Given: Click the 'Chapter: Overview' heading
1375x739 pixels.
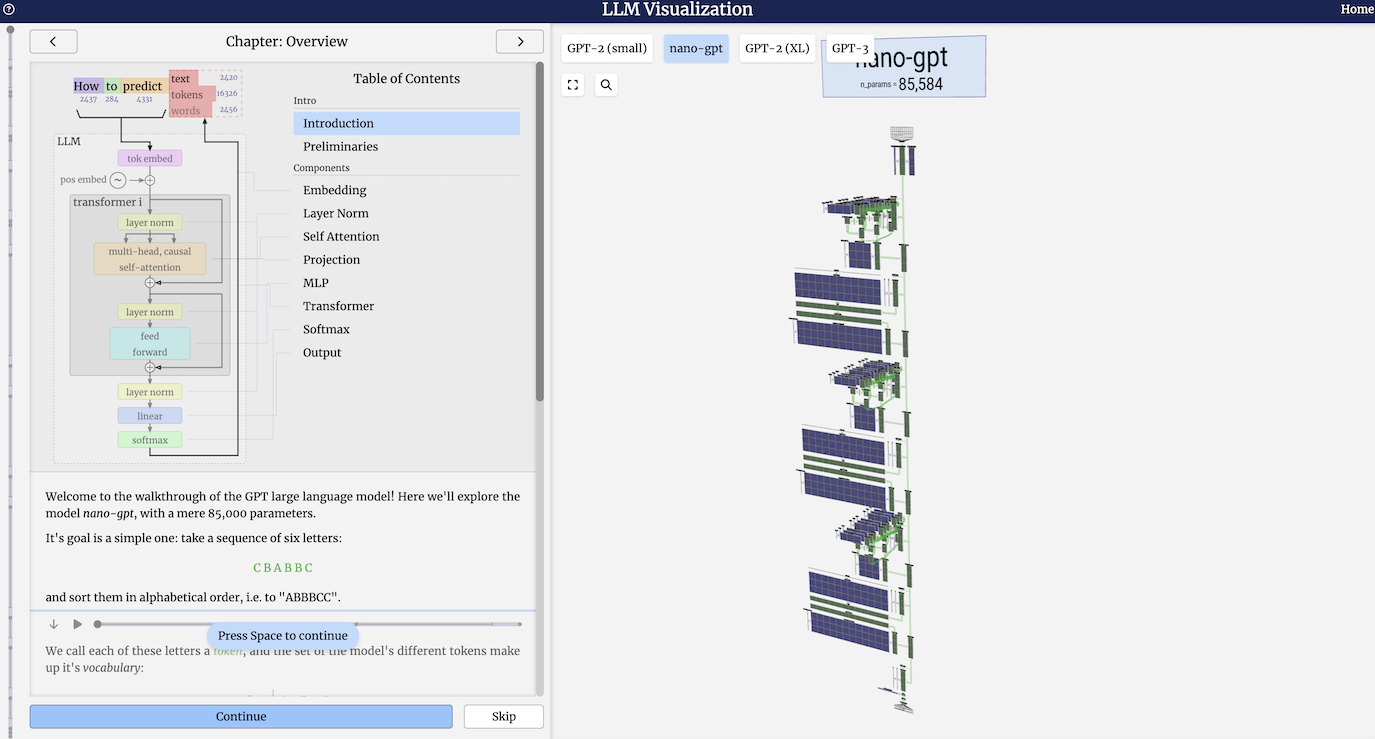Looking at the screenshot, I should coord(287,41).
